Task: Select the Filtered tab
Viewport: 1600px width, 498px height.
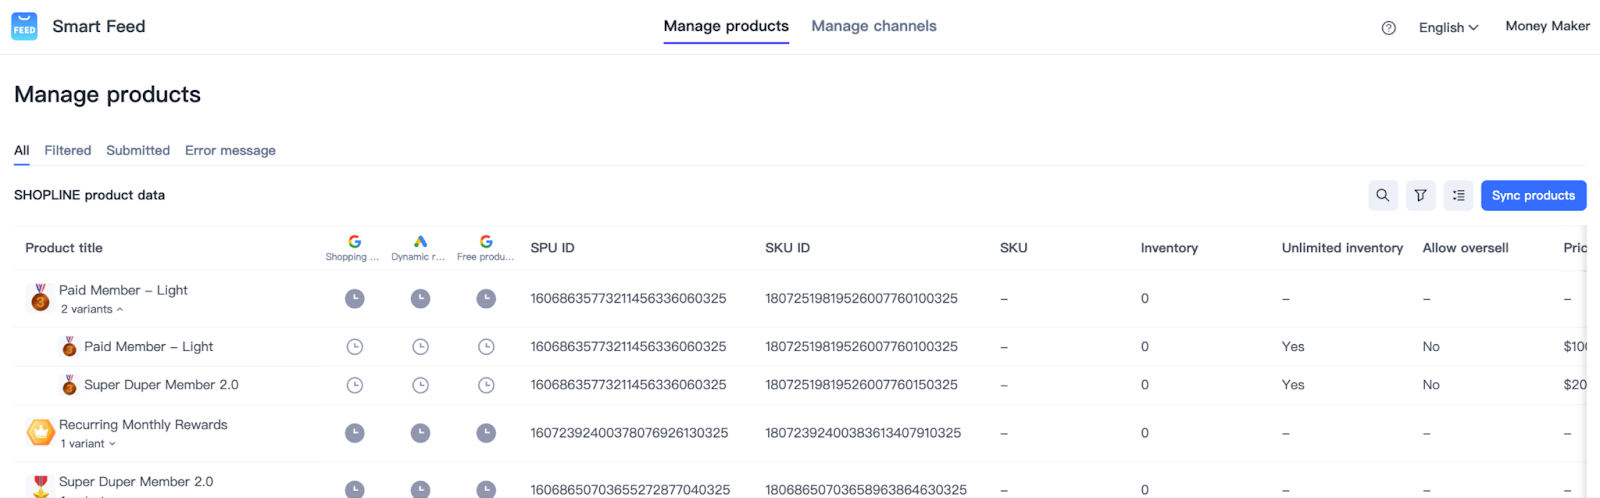Action: 67,151
